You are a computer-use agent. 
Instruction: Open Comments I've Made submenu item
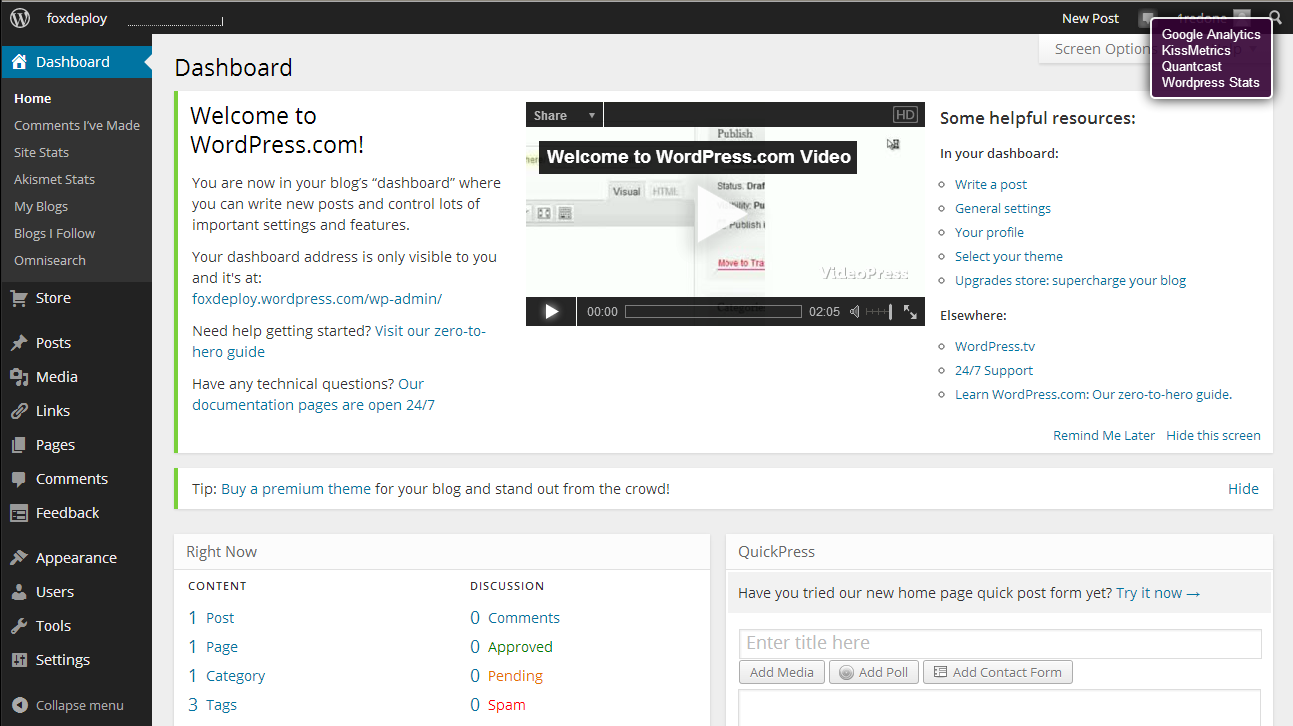pyautogui.click(x=77, y=125)
